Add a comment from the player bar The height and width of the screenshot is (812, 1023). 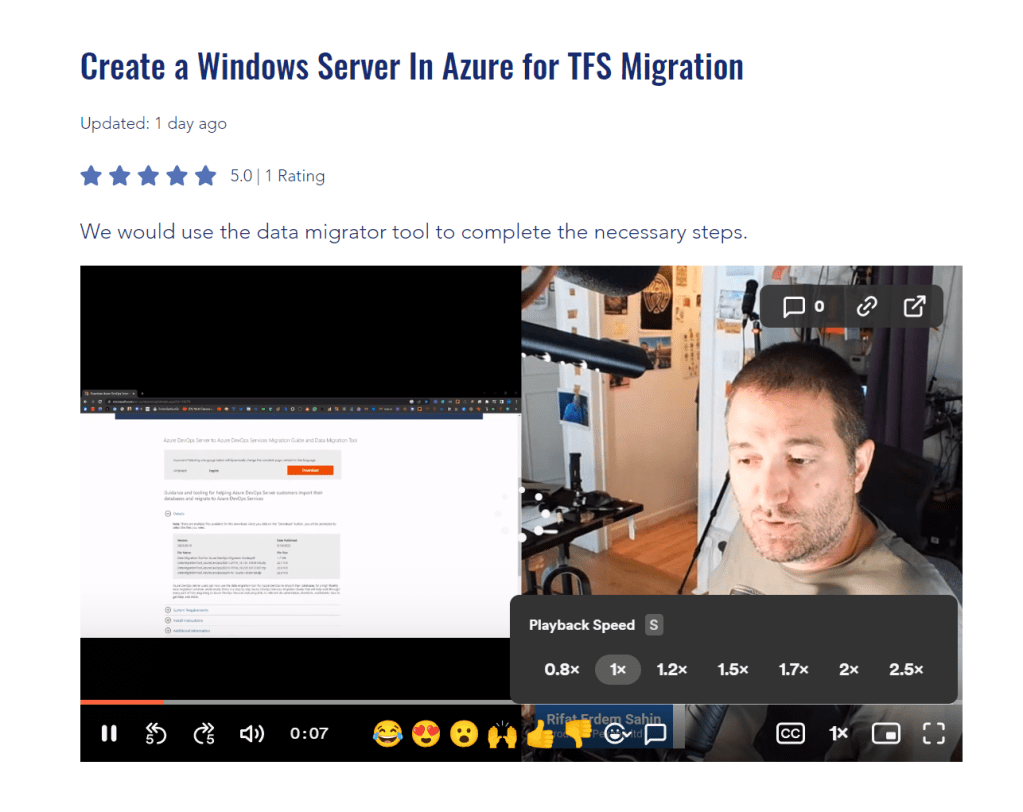tap(655, 734)
